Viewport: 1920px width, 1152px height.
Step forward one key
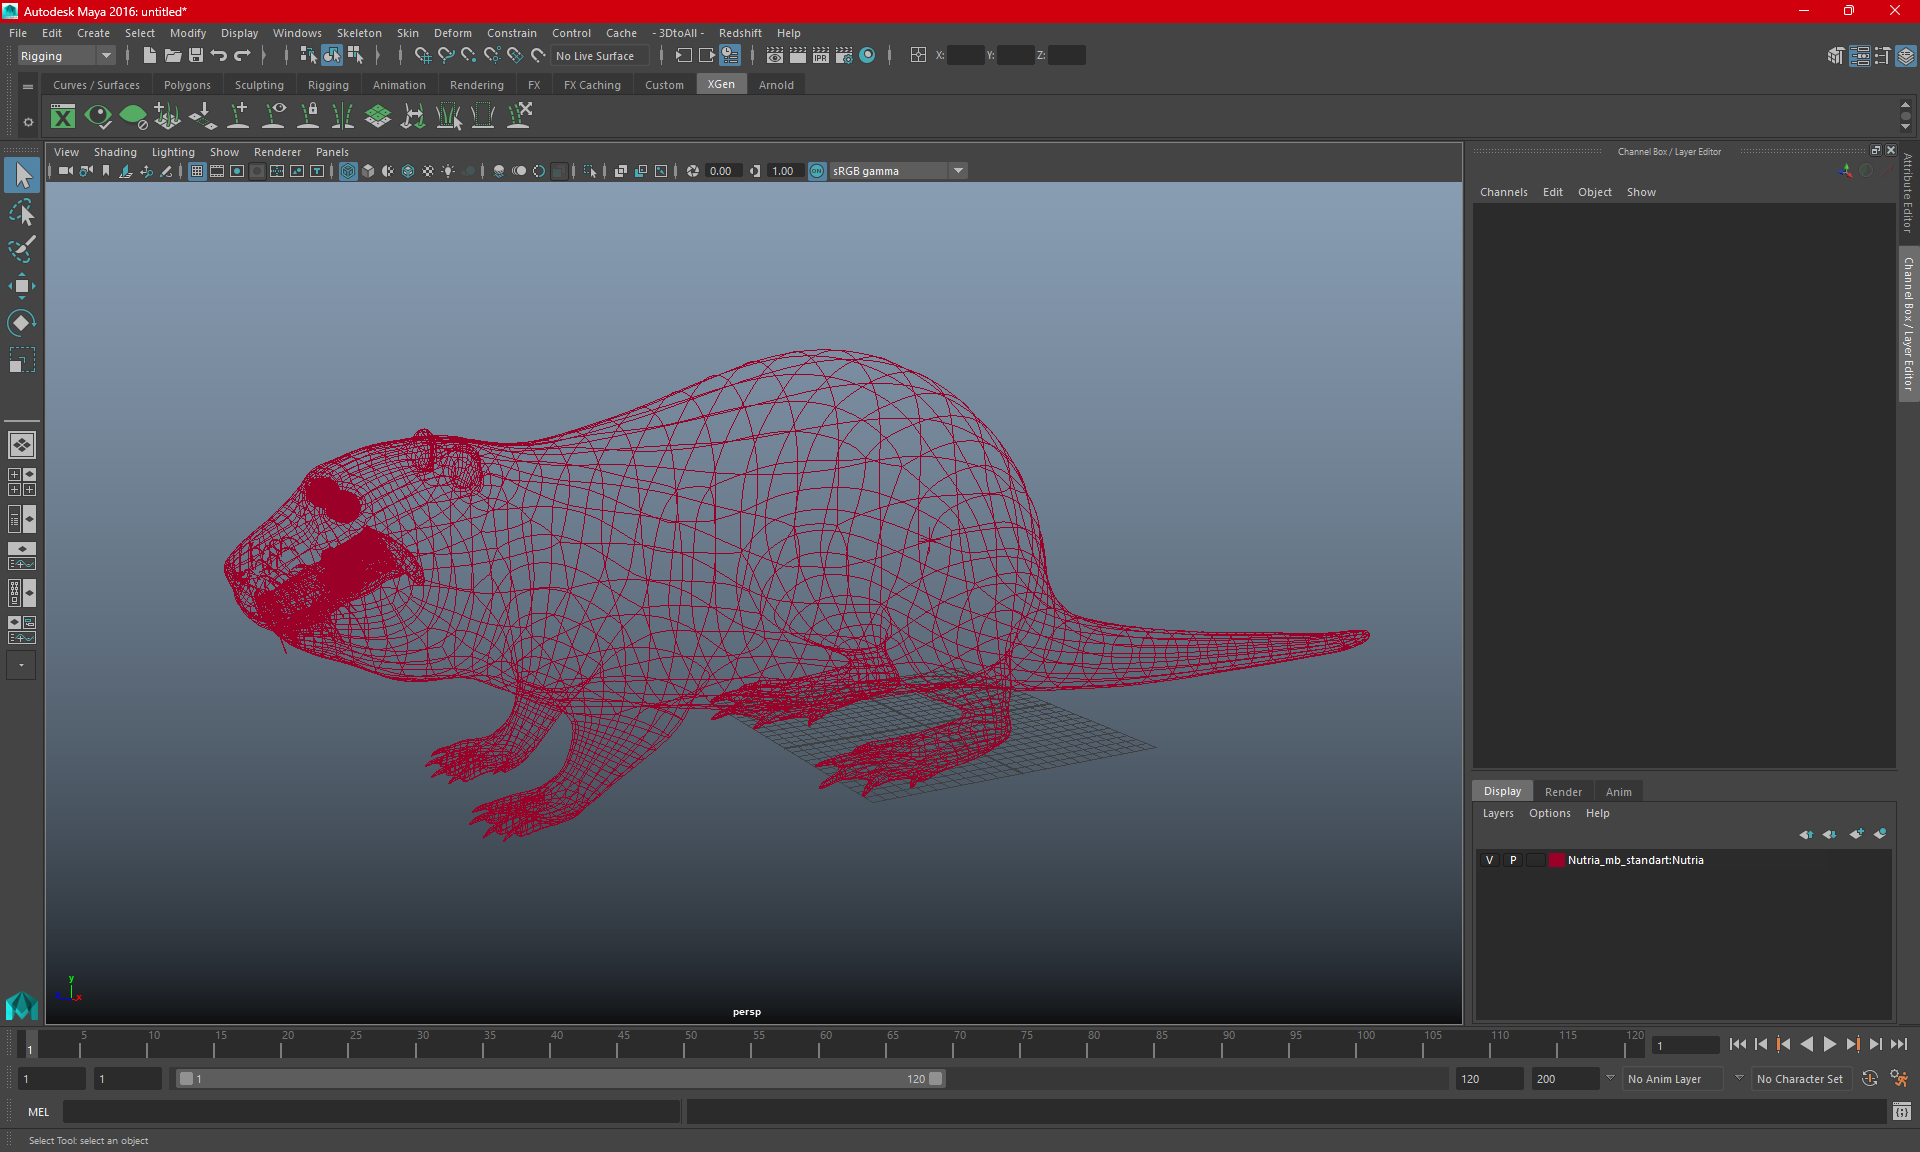pos(1852,1044)
